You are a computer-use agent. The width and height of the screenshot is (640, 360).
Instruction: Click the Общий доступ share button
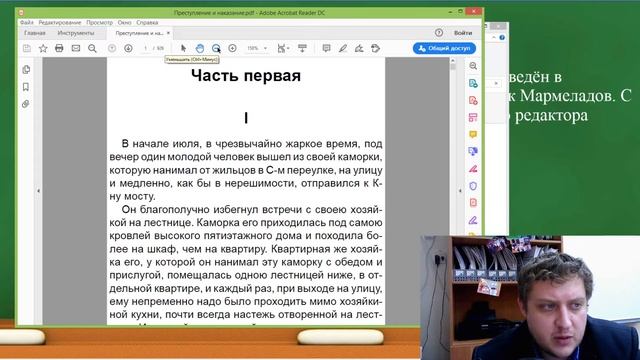444,48
